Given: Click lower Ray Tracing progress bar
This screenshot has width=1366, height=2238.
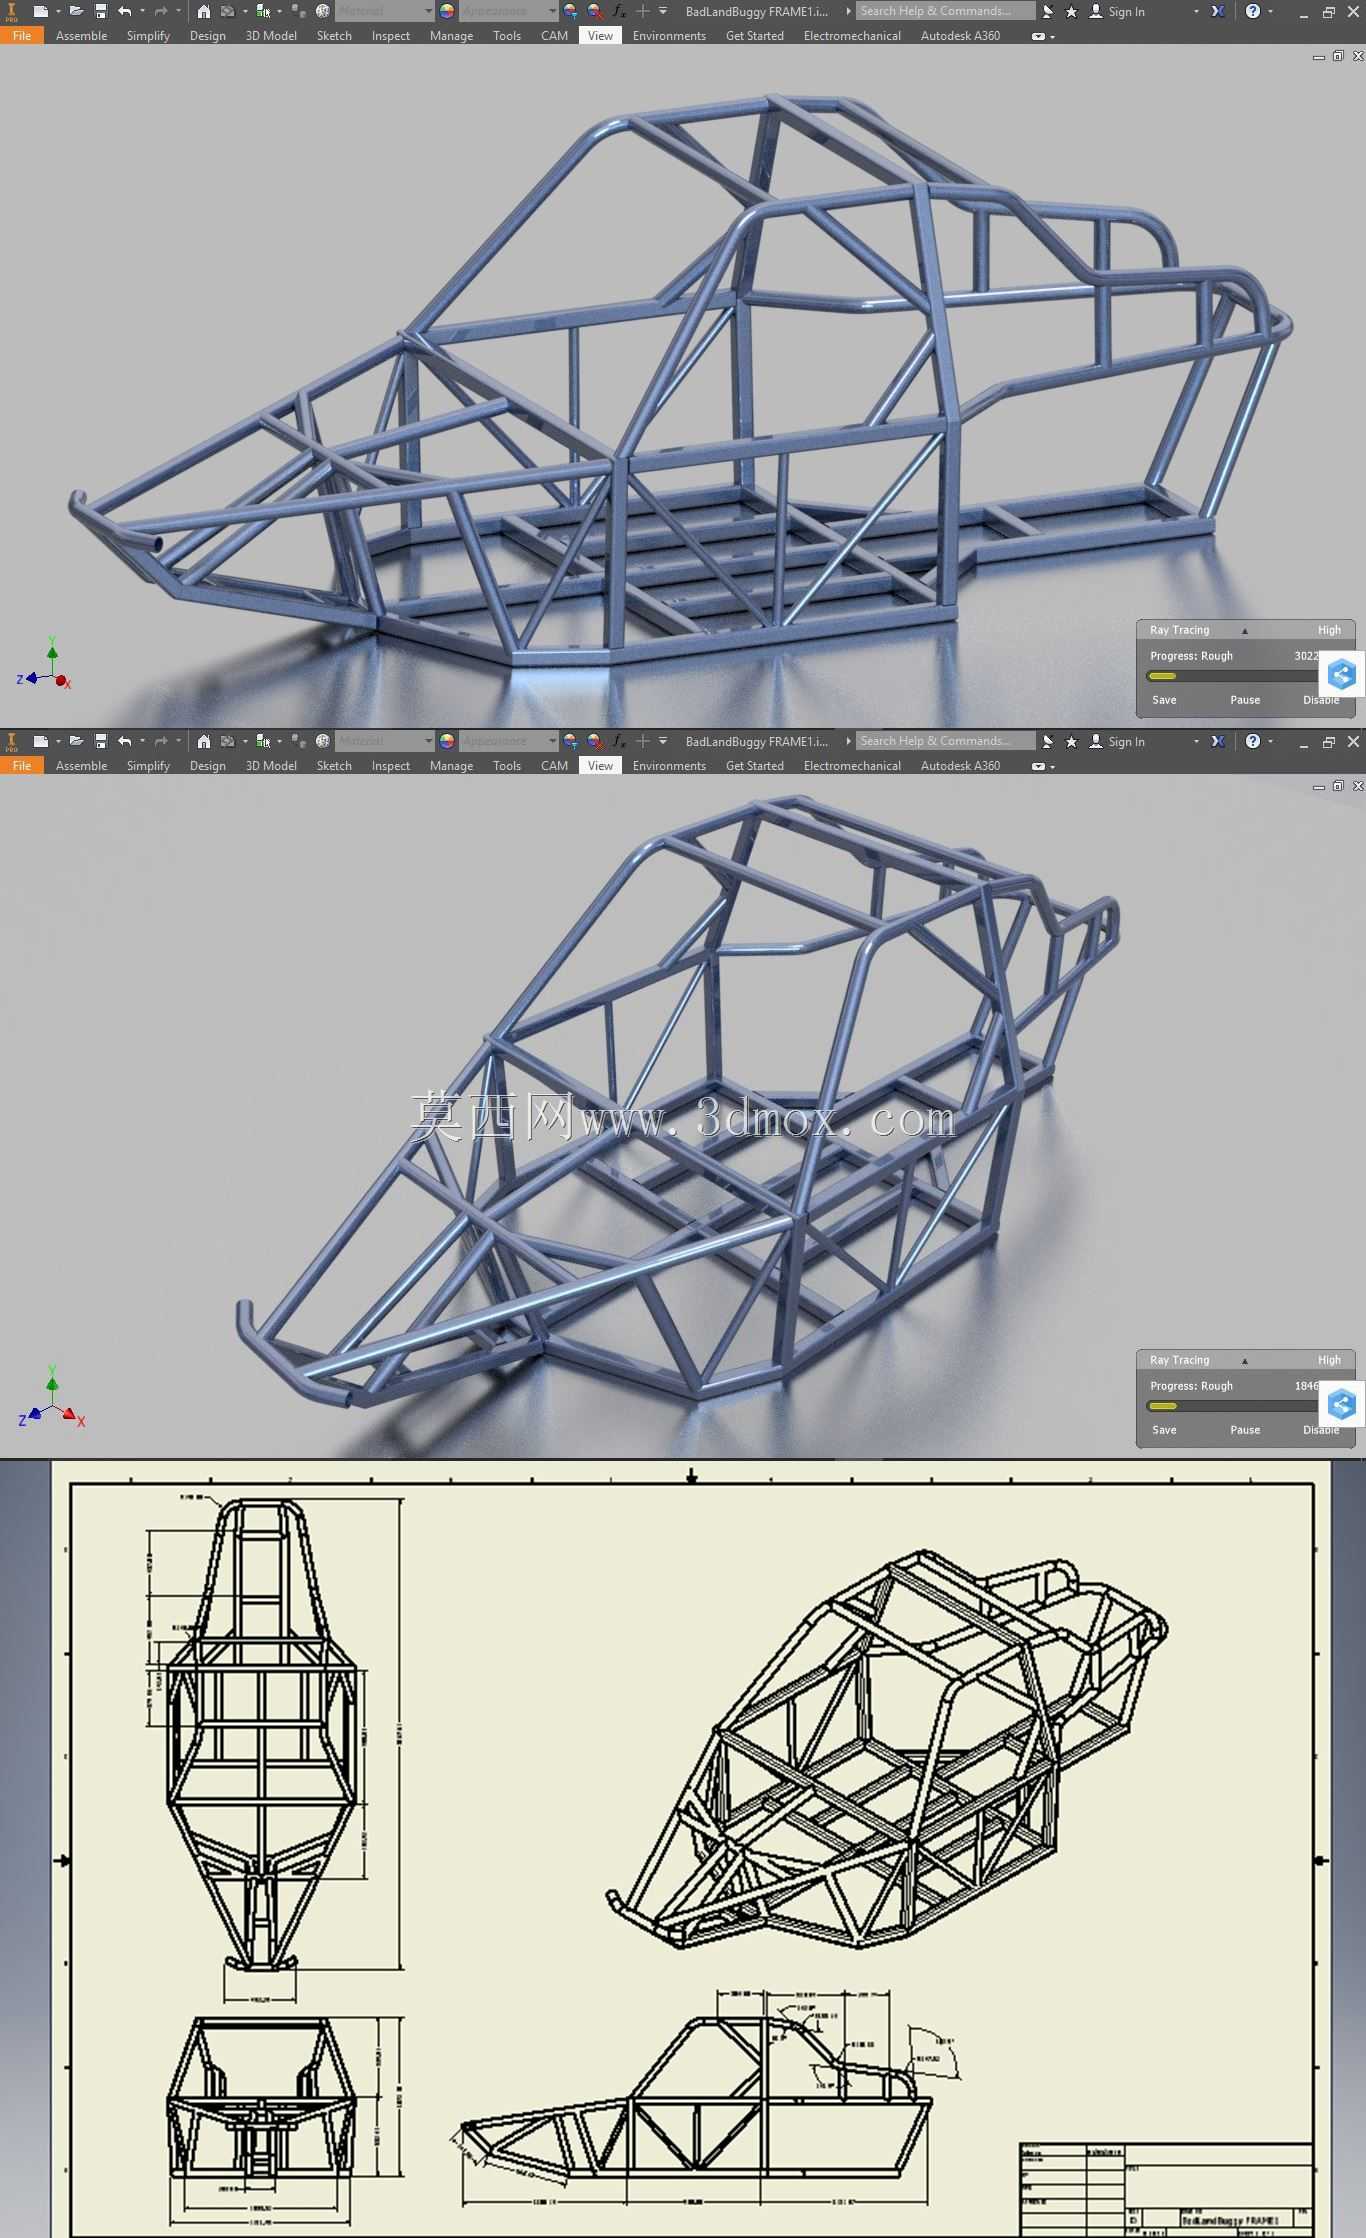Looking at the screenshot, I should [1233, 1406].
